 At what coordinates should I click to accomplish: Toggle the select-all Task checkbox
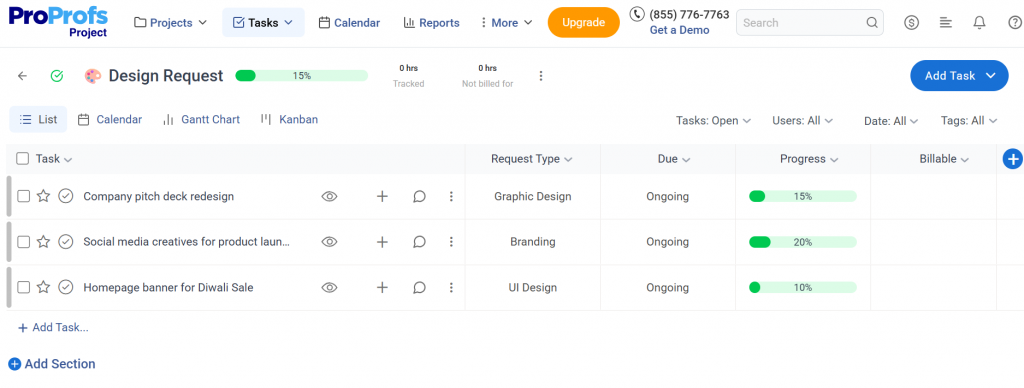click(x=23, y=159)
